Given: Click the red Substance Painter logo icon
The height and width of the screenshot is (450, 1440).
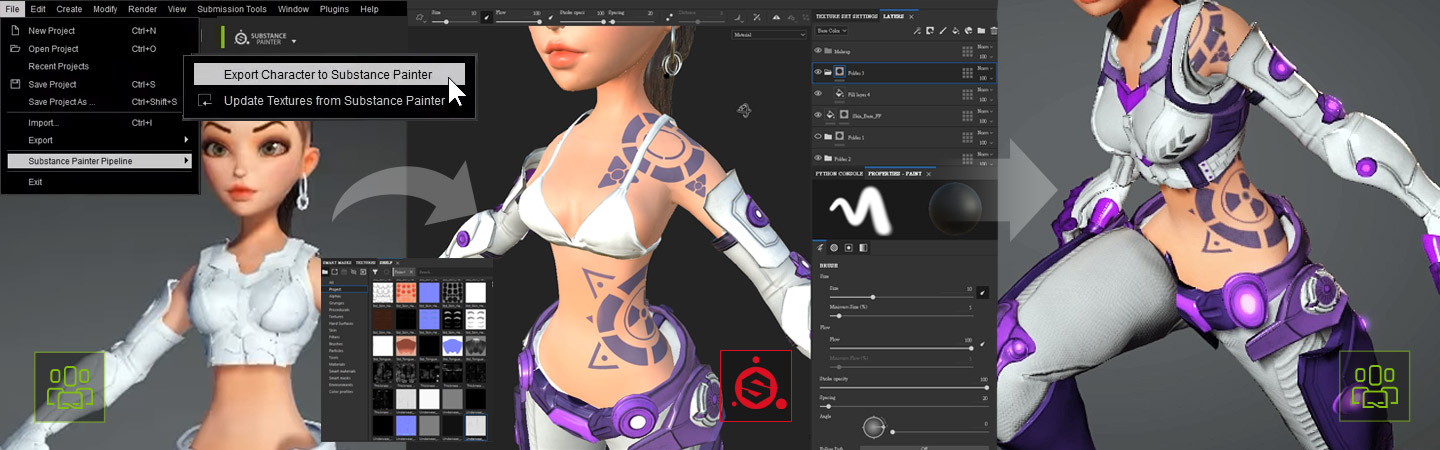Looking at the screenshot, I should [755, 385].
